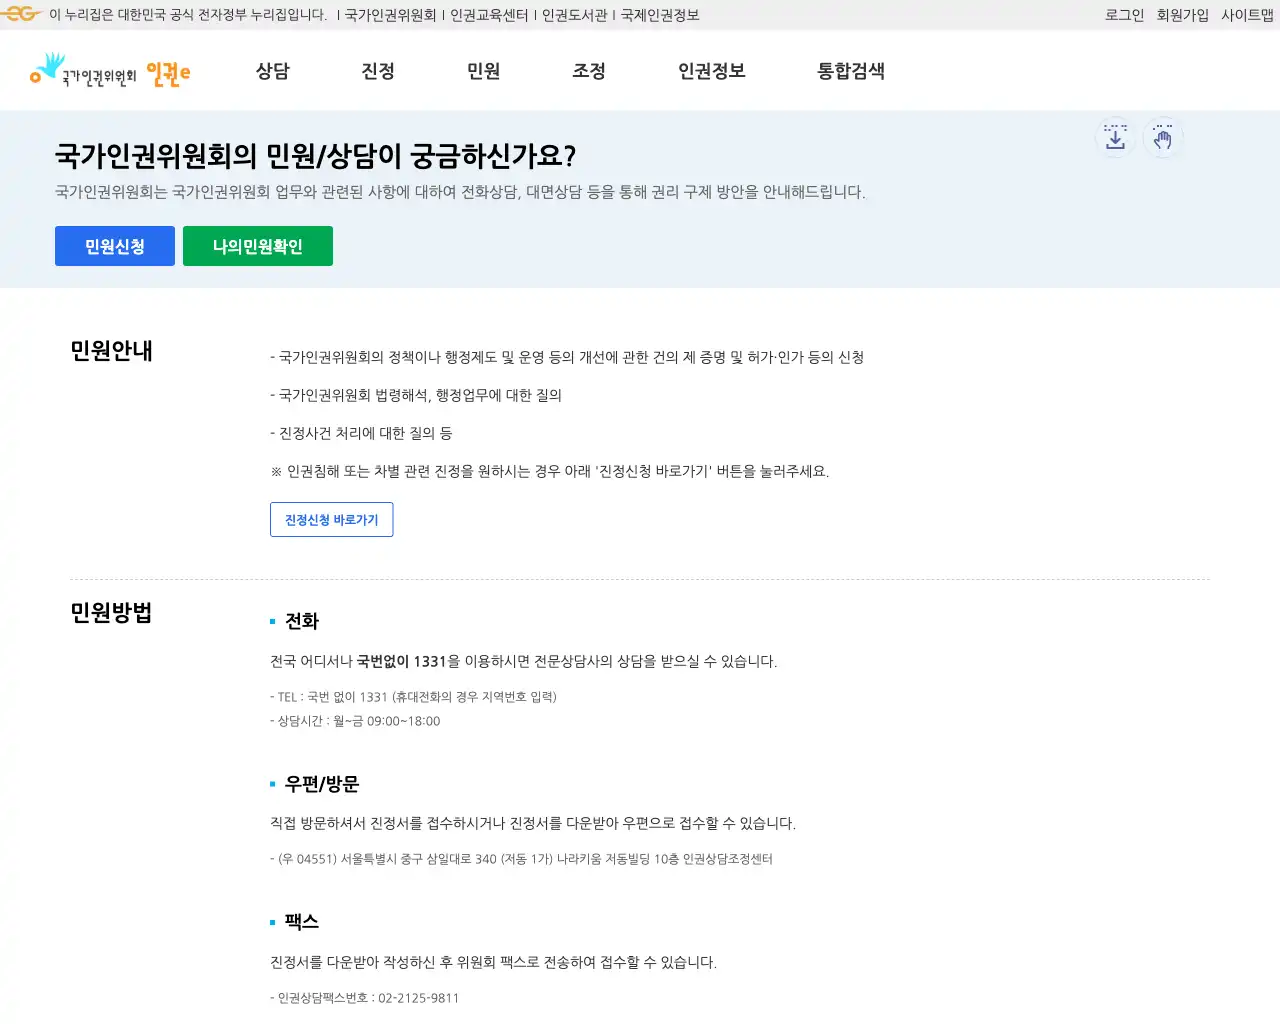1280x1024 pixels.
Task: Open the 상담 menu
Action: point(272,71)
